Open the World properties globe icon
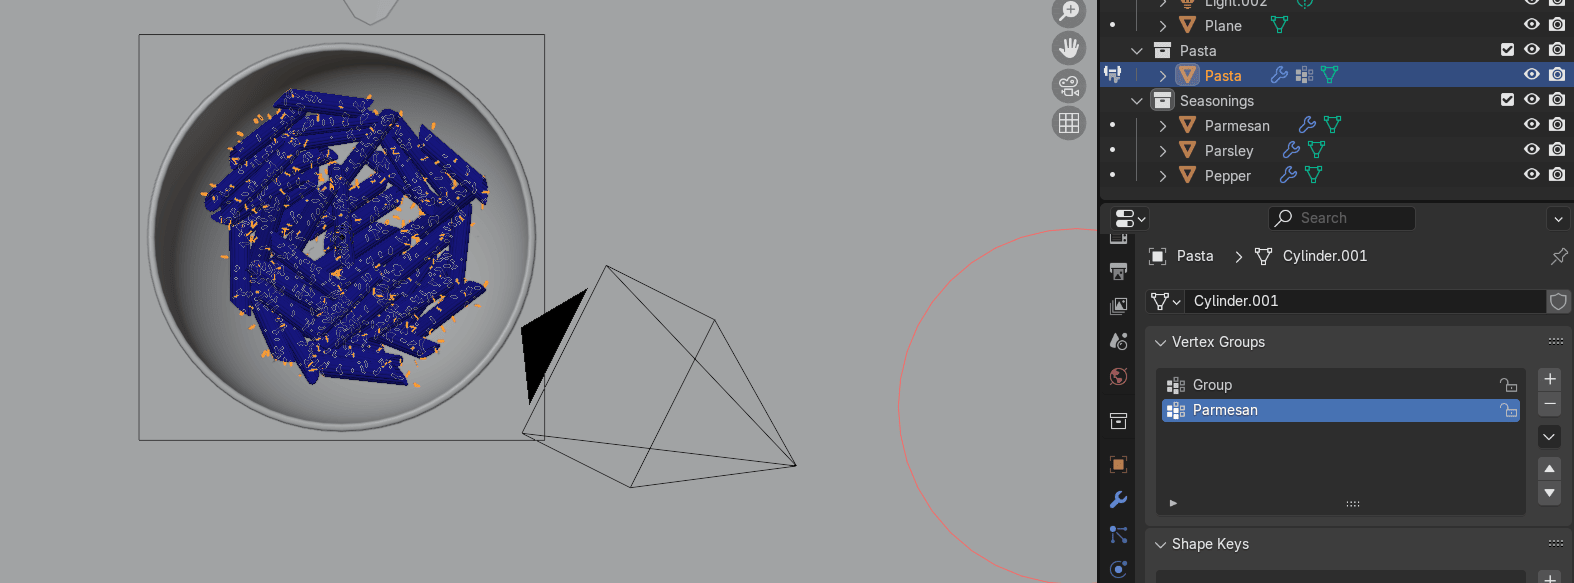 (x=1118, y=377)
